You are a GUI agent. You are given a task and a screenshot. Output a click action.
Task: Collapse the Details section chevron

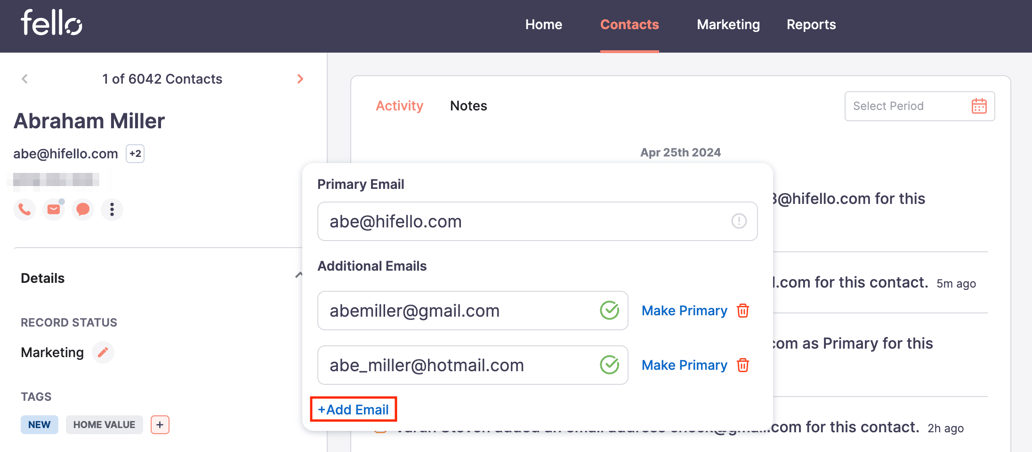click(x=299, y=275)
